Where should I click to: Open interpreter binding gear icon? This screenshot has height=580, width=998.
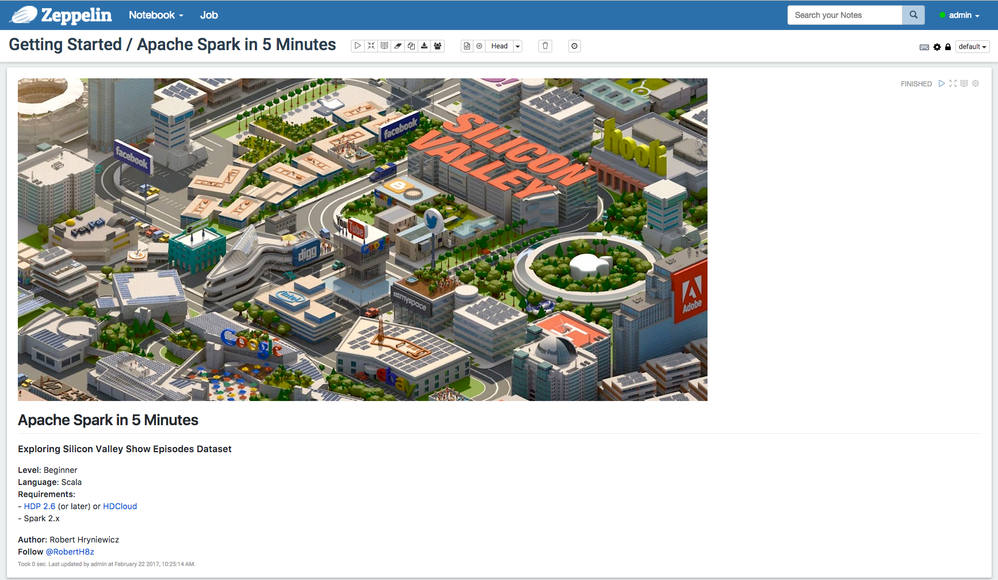(937, 47)
